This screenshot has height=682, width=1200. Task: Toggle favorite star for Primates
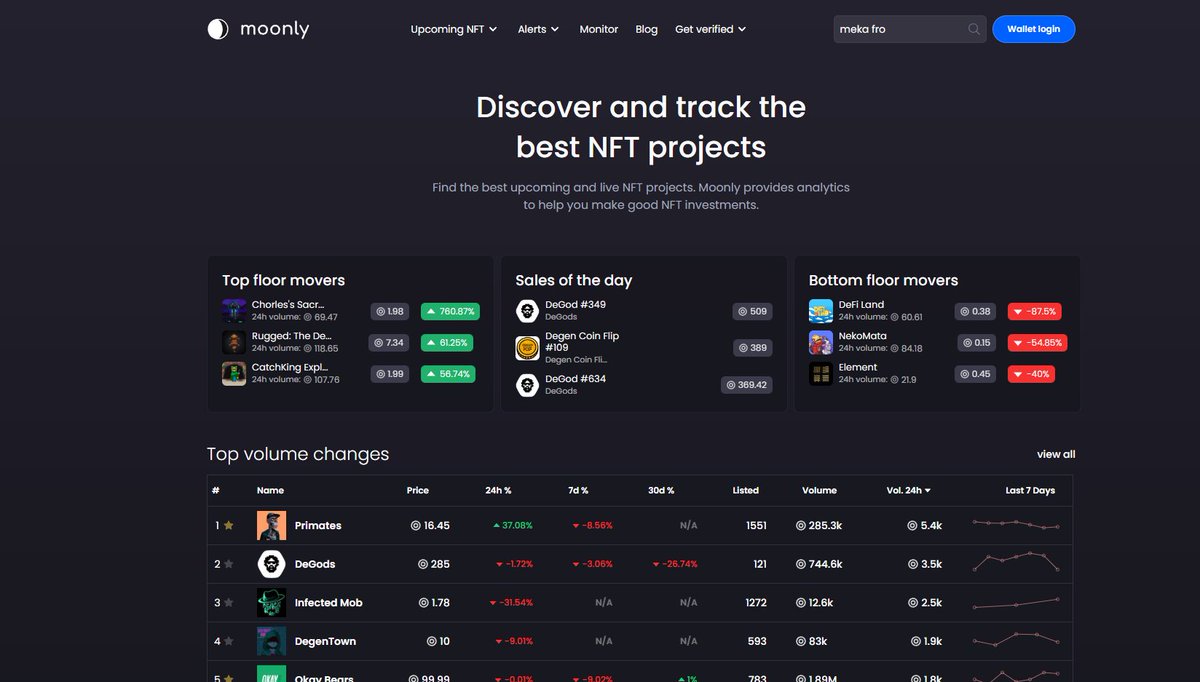(x=229, y=525)
